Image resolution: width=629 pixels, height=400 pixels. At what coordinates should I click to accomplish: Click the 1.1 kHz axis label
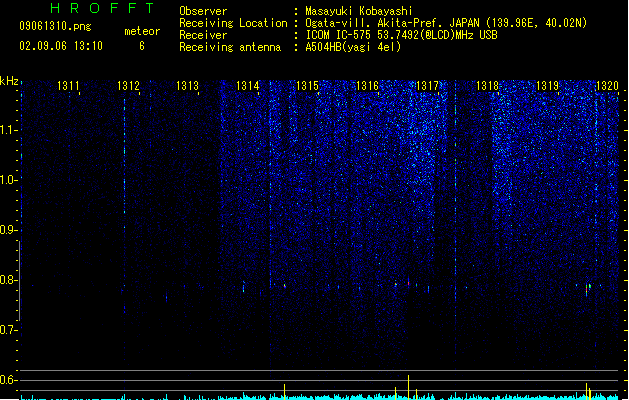(x=8, y=130)
